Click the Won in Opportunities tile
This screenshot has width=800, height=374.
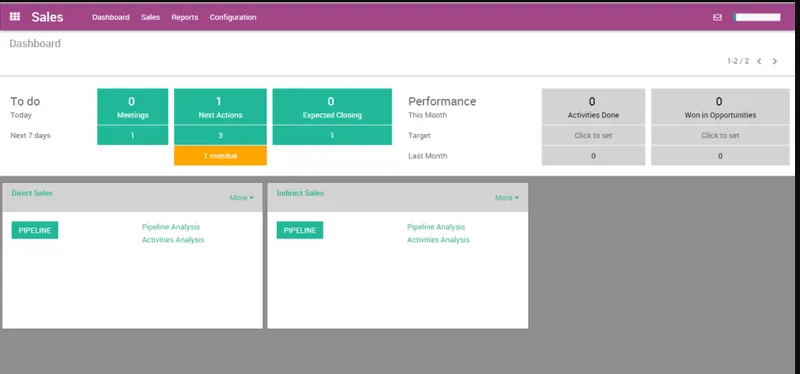pos(720,107)
